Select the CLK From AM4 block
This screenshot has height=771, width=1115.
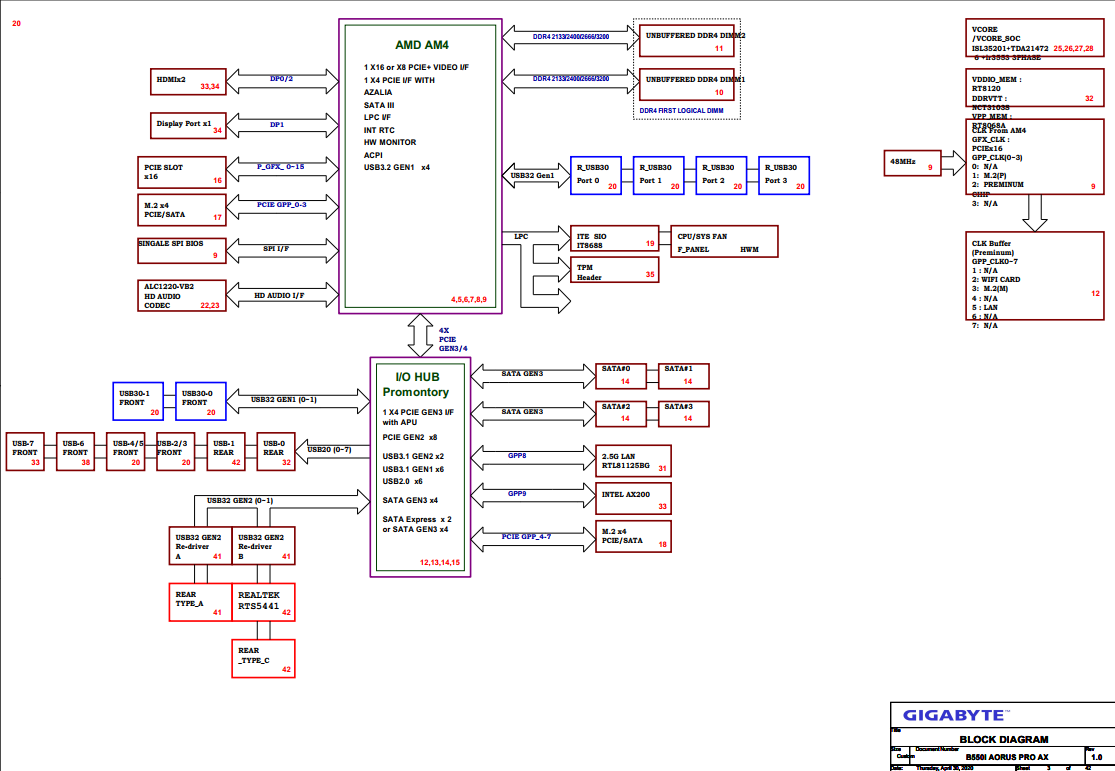tap(1035, 156)
